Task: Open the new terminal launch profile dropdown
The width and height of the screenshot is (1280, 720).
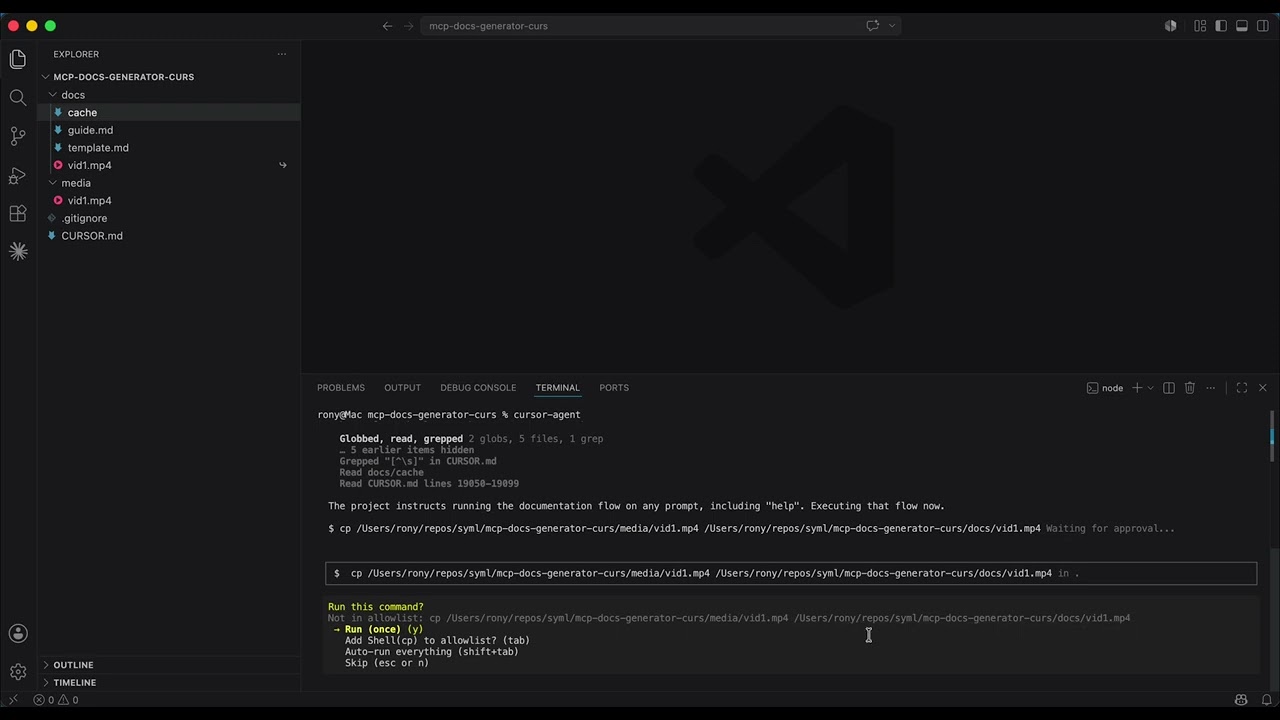Action: [x=1150, y=388]
